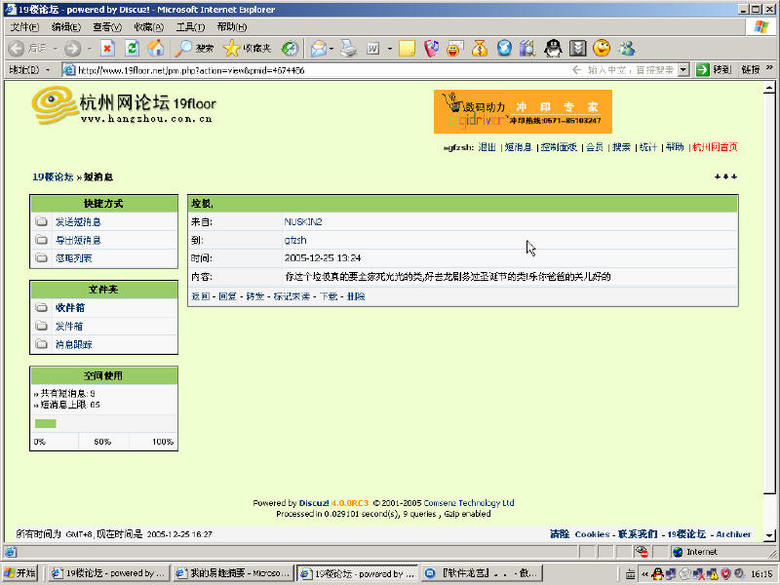
Task: Click the 转到 Go button
Action: click(715, 70)
